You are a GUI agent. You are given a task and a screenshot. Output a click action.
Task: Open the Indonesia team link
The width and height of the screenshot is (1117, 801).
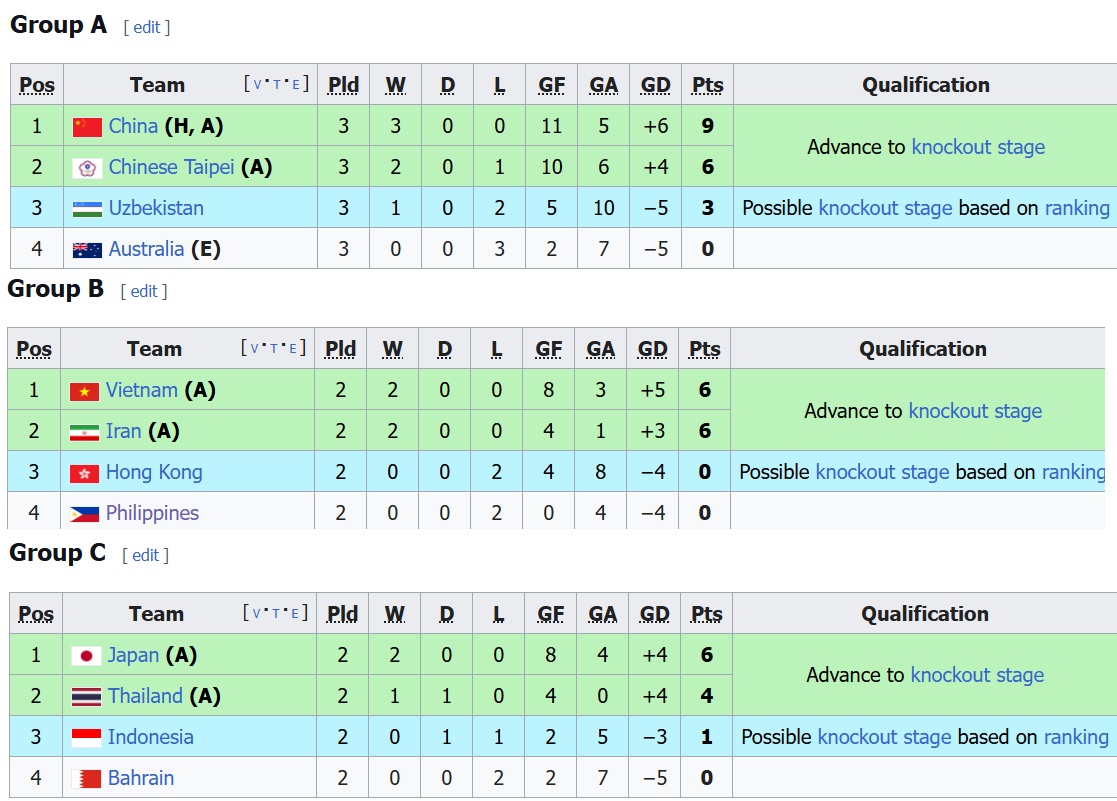(x=150, y=737)
